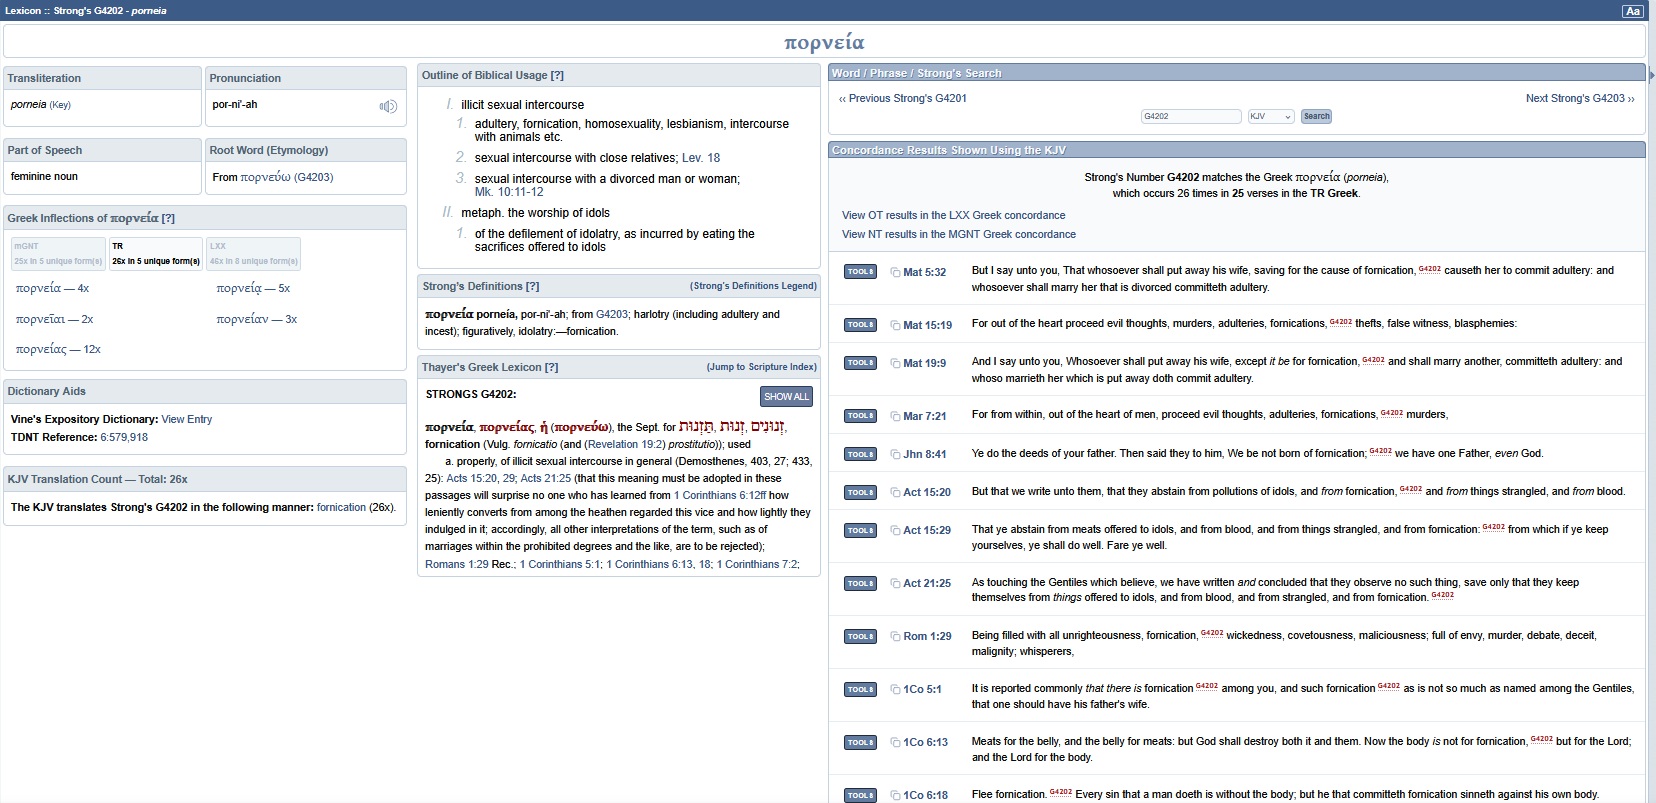Open the Romans 1:29 link in Thayer's

click(x=457, y=564)
